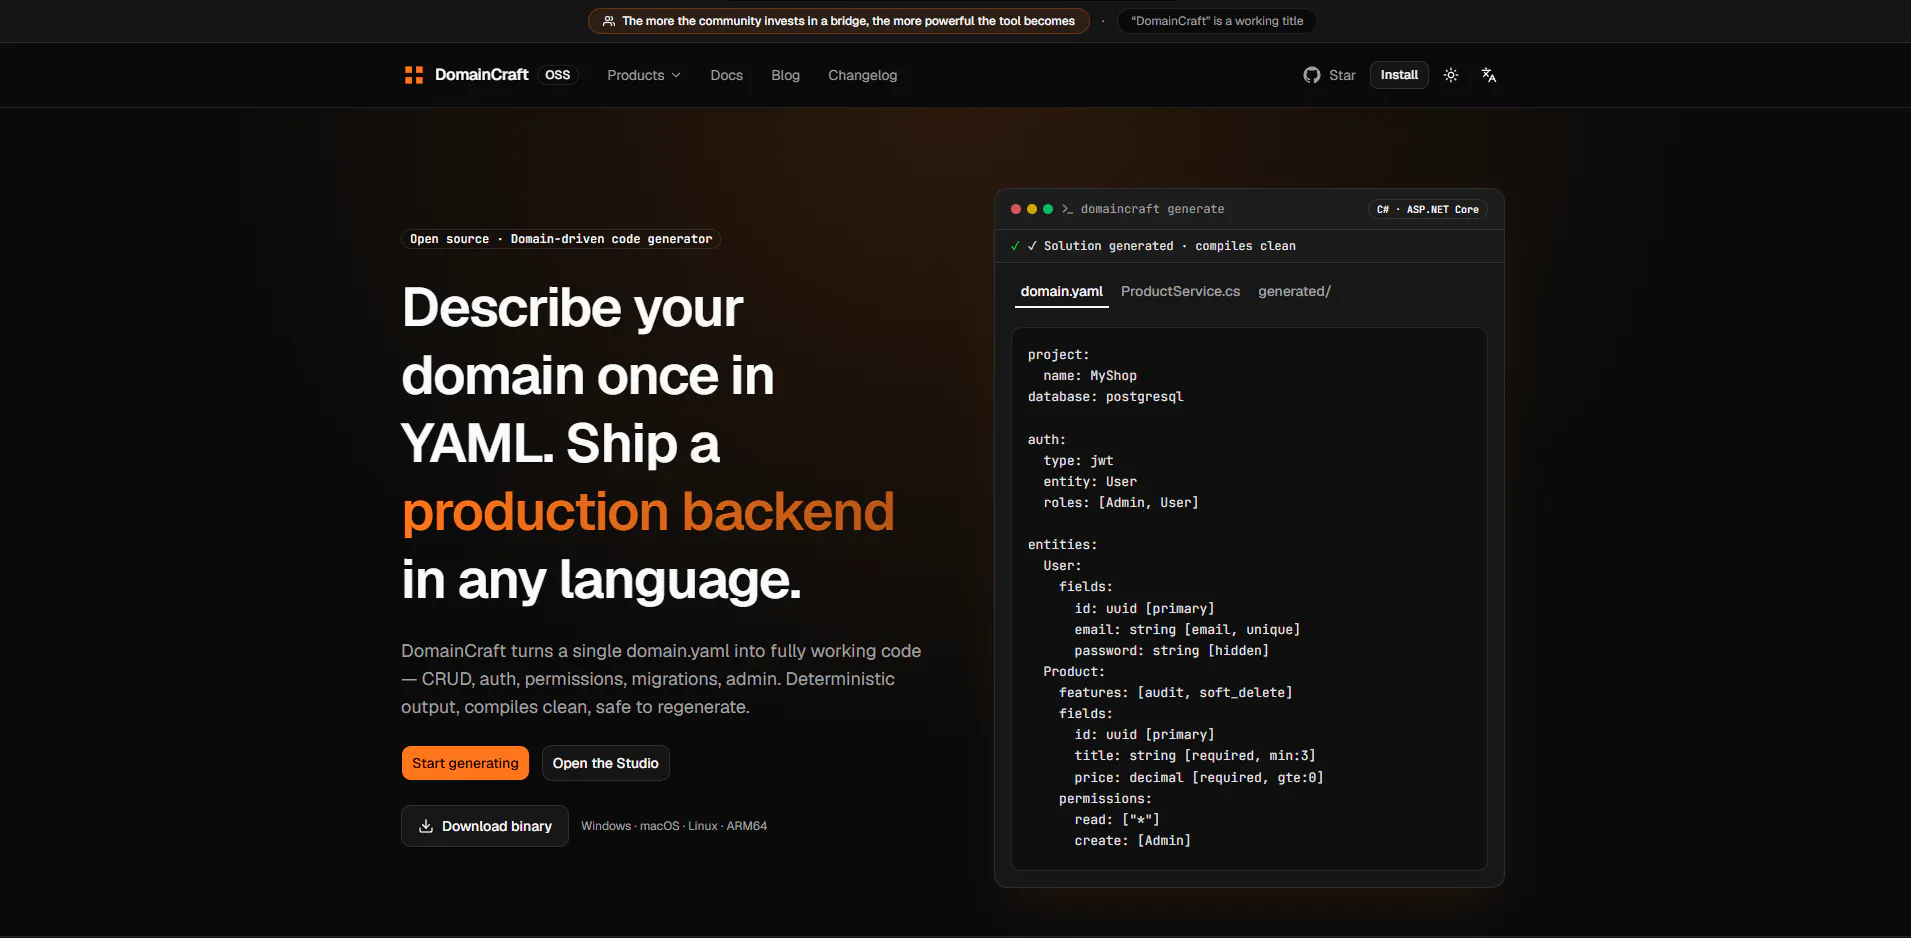Click the 'roles: [Admin, User]' line
The image size is (1911, 938).
tap(1121, 503)
